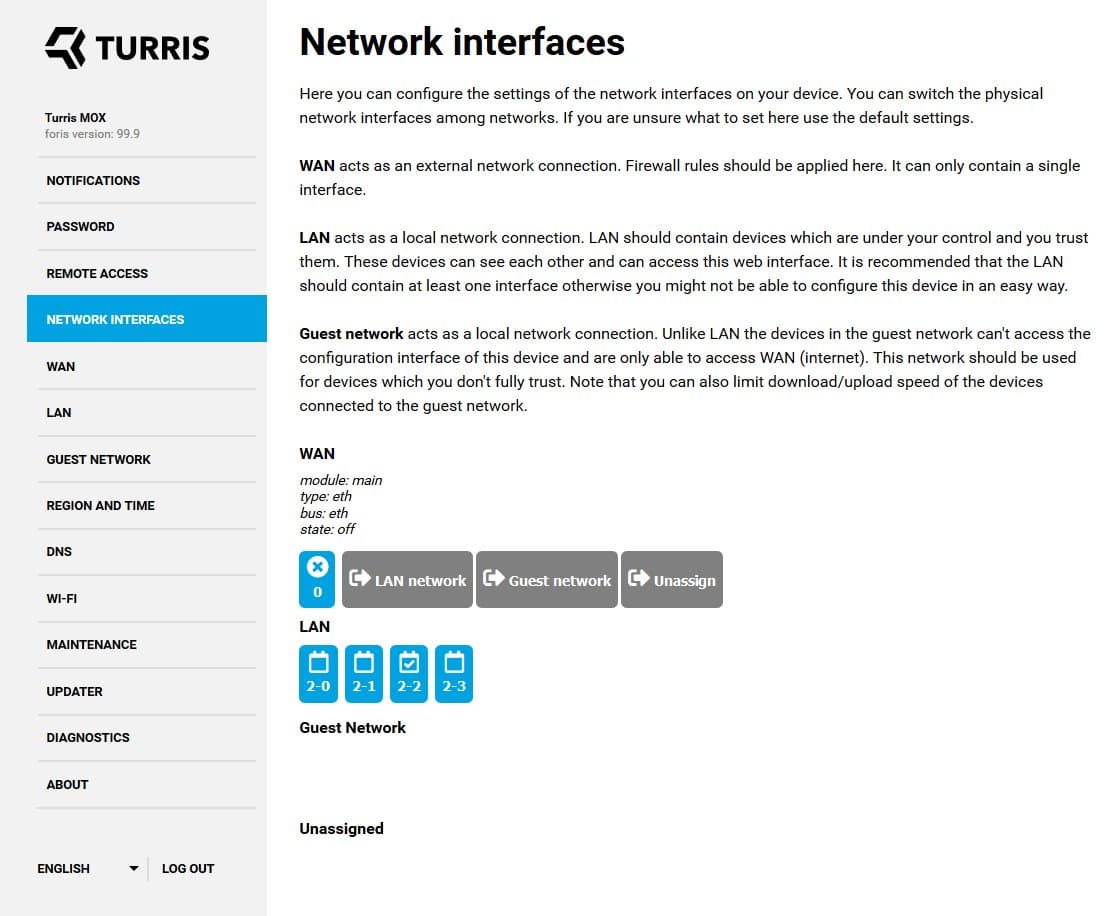Open the Wi-Fi settings page
Viewport: 1105px width, 916px height.
(x=62, y=599)
